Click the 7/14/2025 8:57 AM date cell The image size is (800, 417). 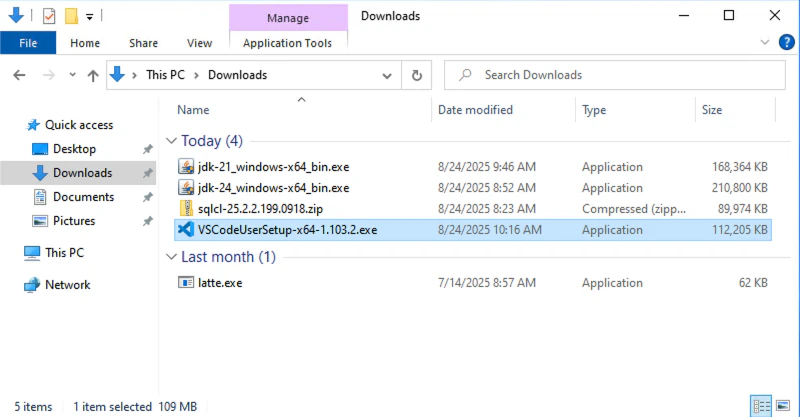(x=487, y=283)
